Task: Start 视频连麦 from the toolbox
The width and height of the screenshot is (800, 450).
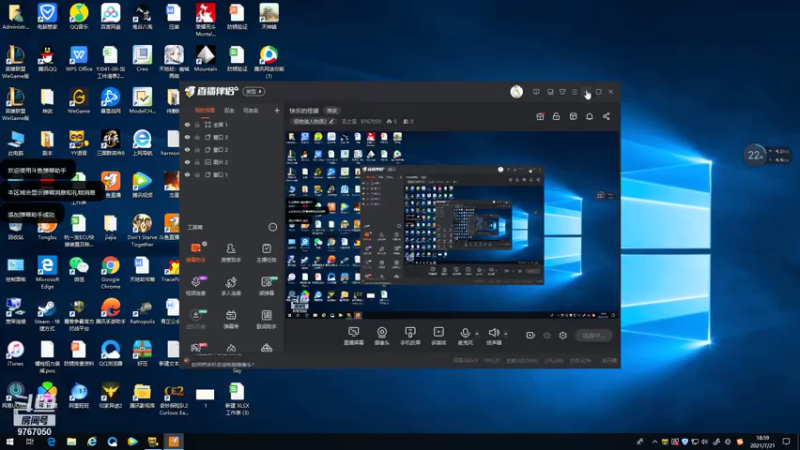Action: coord(196,286)
